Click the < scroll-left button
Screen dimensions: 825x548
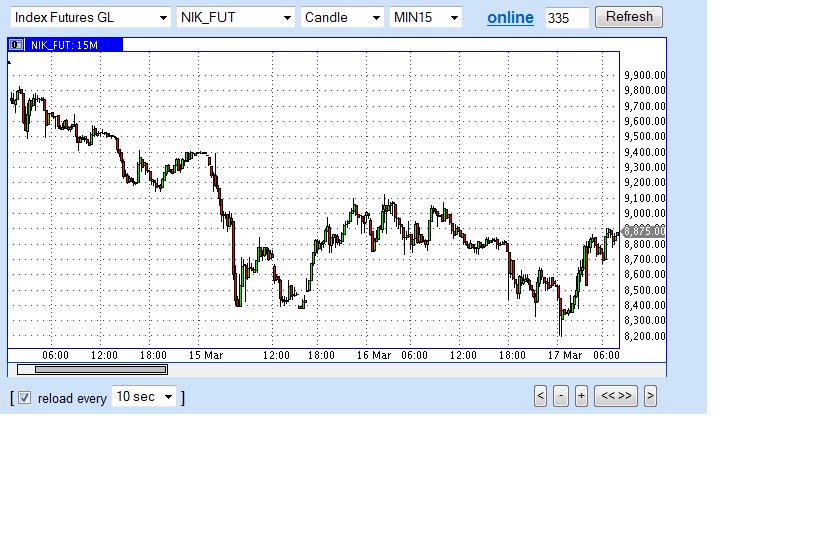tap(540, 396)
